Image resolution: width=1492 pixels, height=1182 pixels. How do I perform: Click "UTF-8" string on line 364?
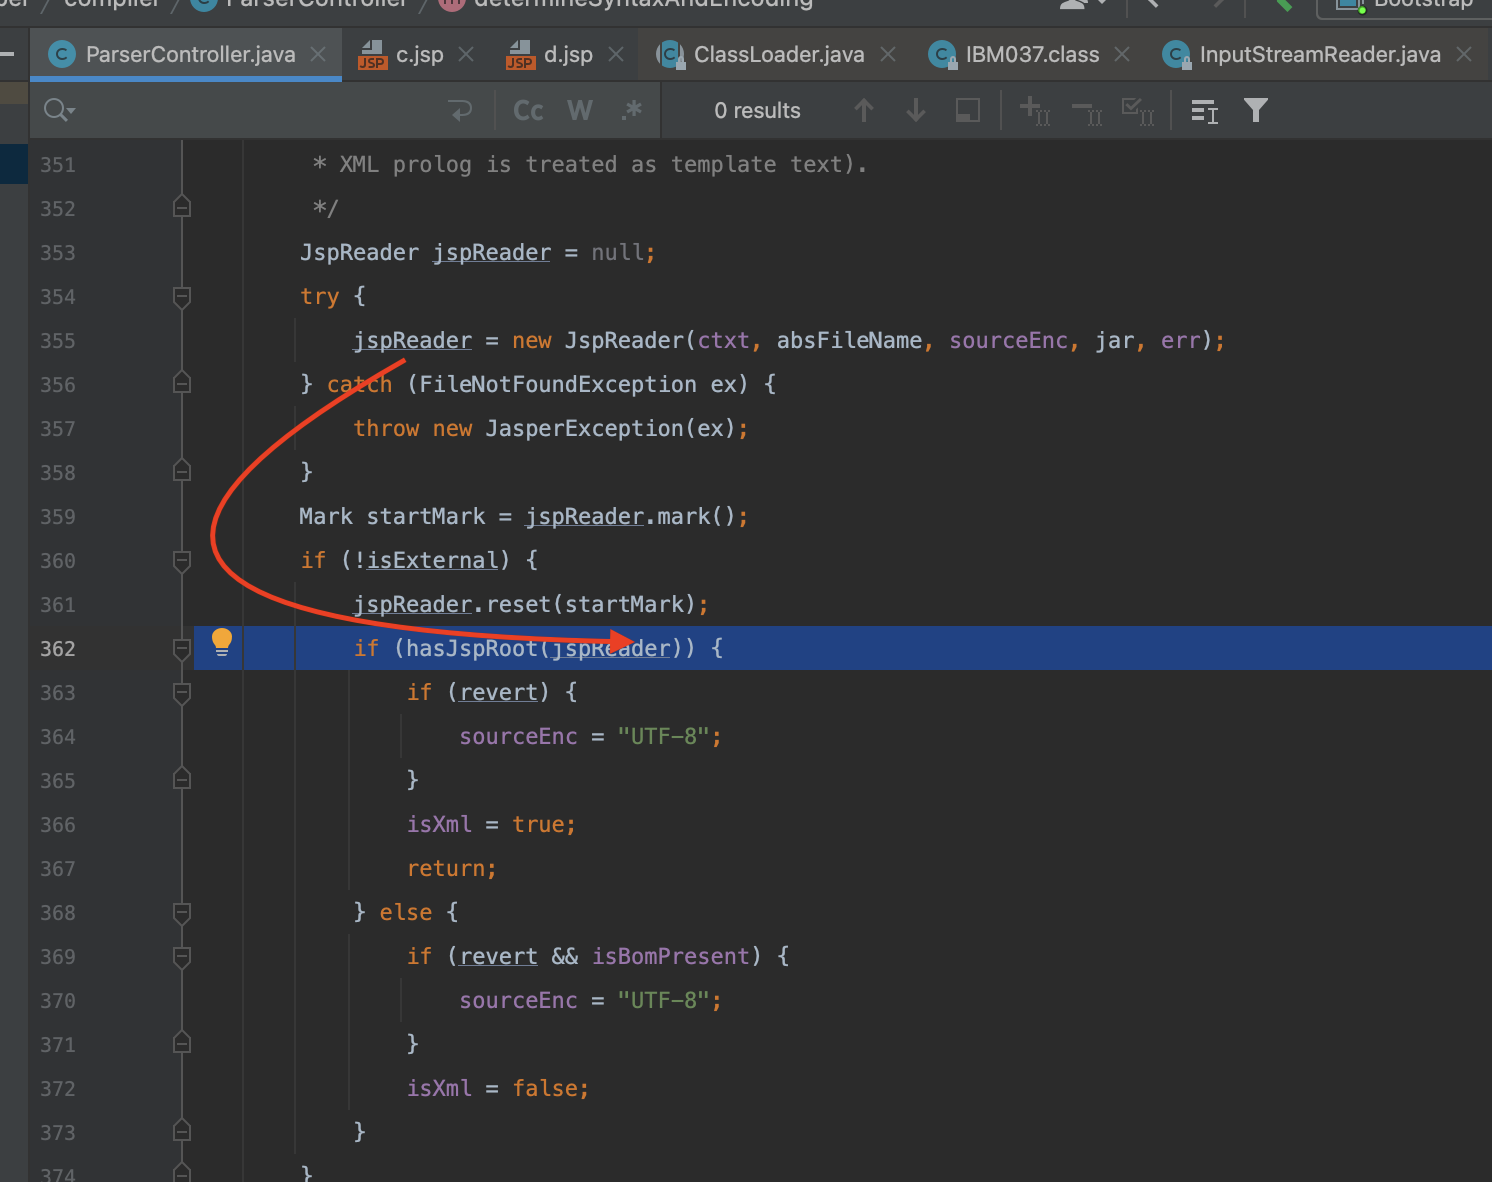click(663, 736)
